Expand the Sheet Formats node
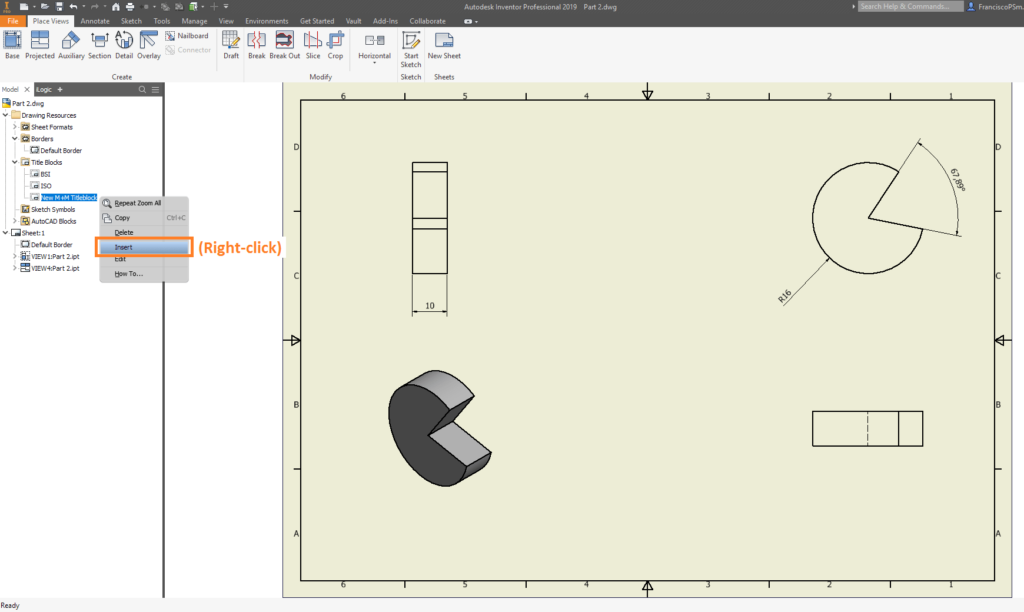This screenshot has width=1024, height=612. point(15,127)
